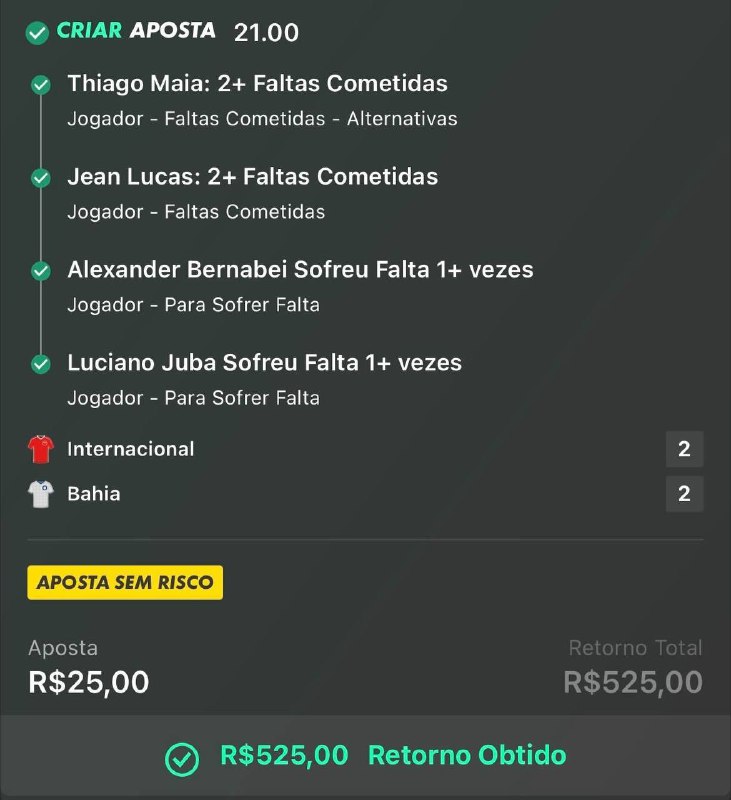The height and width of the screenshot is (800, 731).
Task: Click the check icon beside Thiago Maia
Action: pyautogui.click(x=41, y=85)
